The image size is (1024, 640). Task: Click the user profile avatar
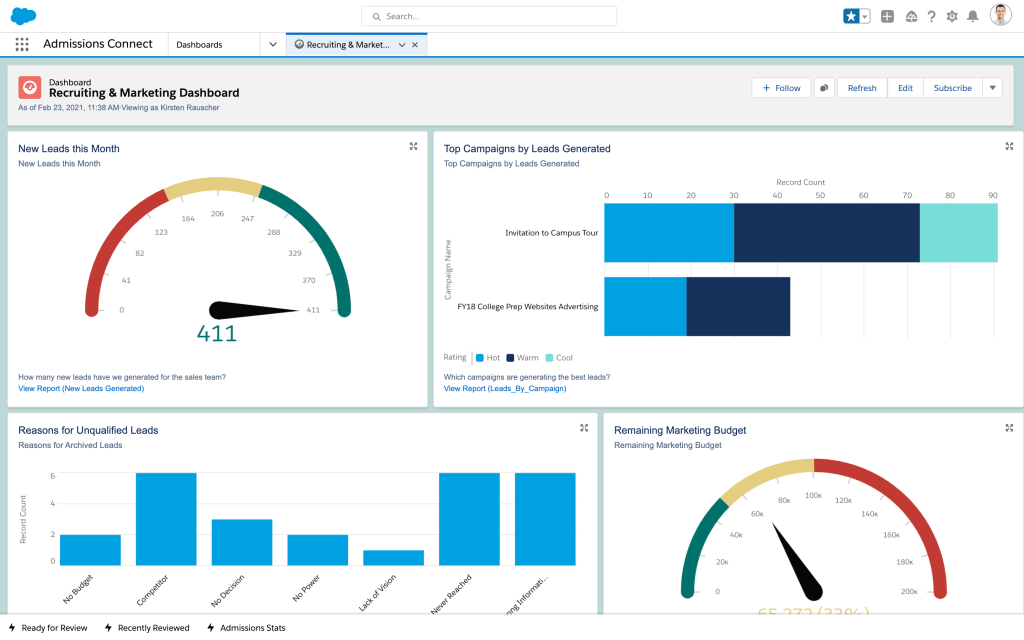pyautogui.click(x=1000, y=15)
